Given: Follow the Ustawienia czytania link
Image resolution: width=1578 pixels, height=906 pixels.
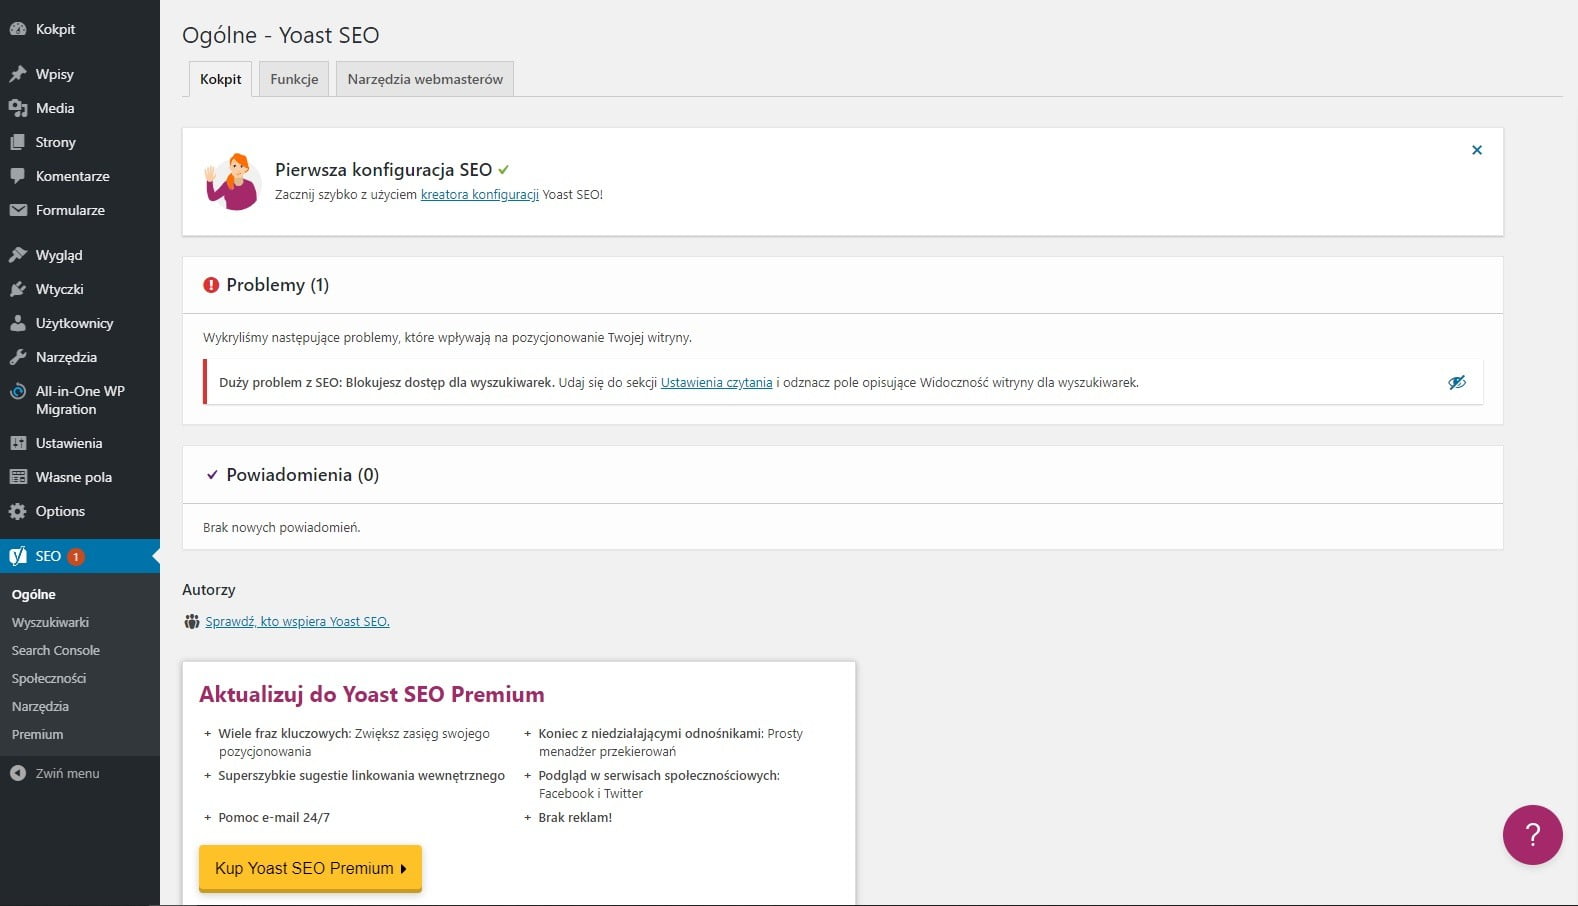Looking at the screenshot, I should (x=716, y=383).
